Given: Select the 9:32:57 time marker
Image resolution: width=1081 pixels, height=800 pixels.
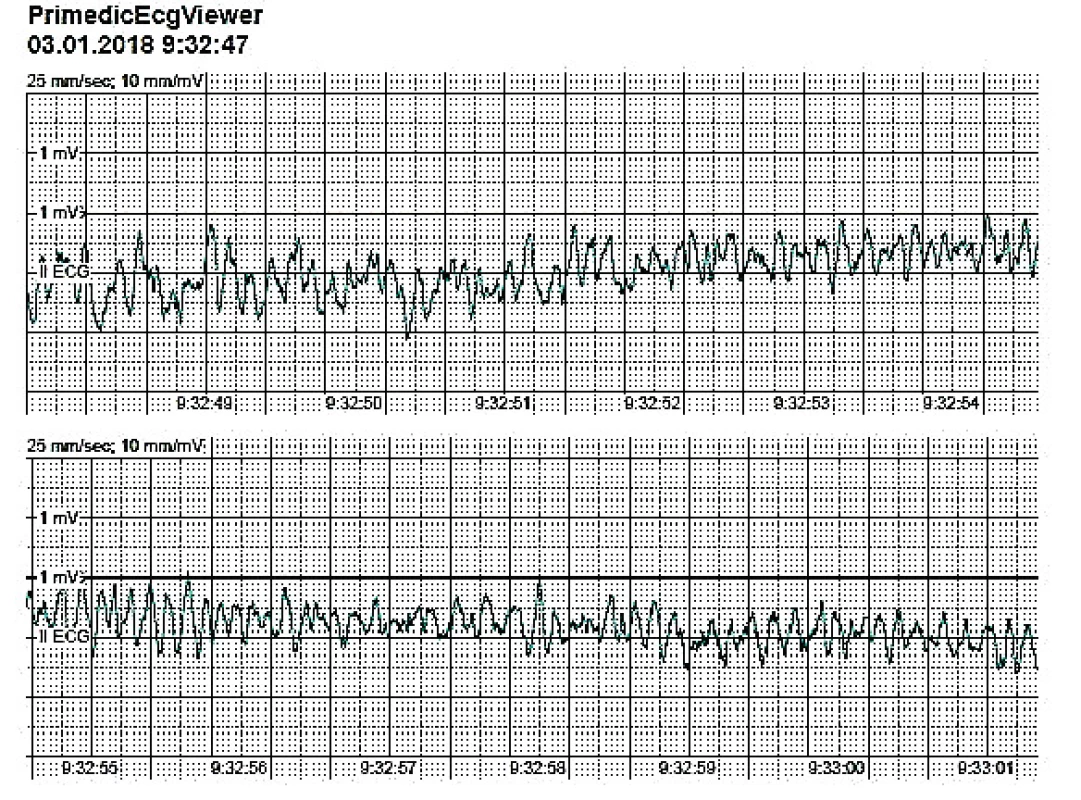Looking at the screenshot, I should (388, 767).
